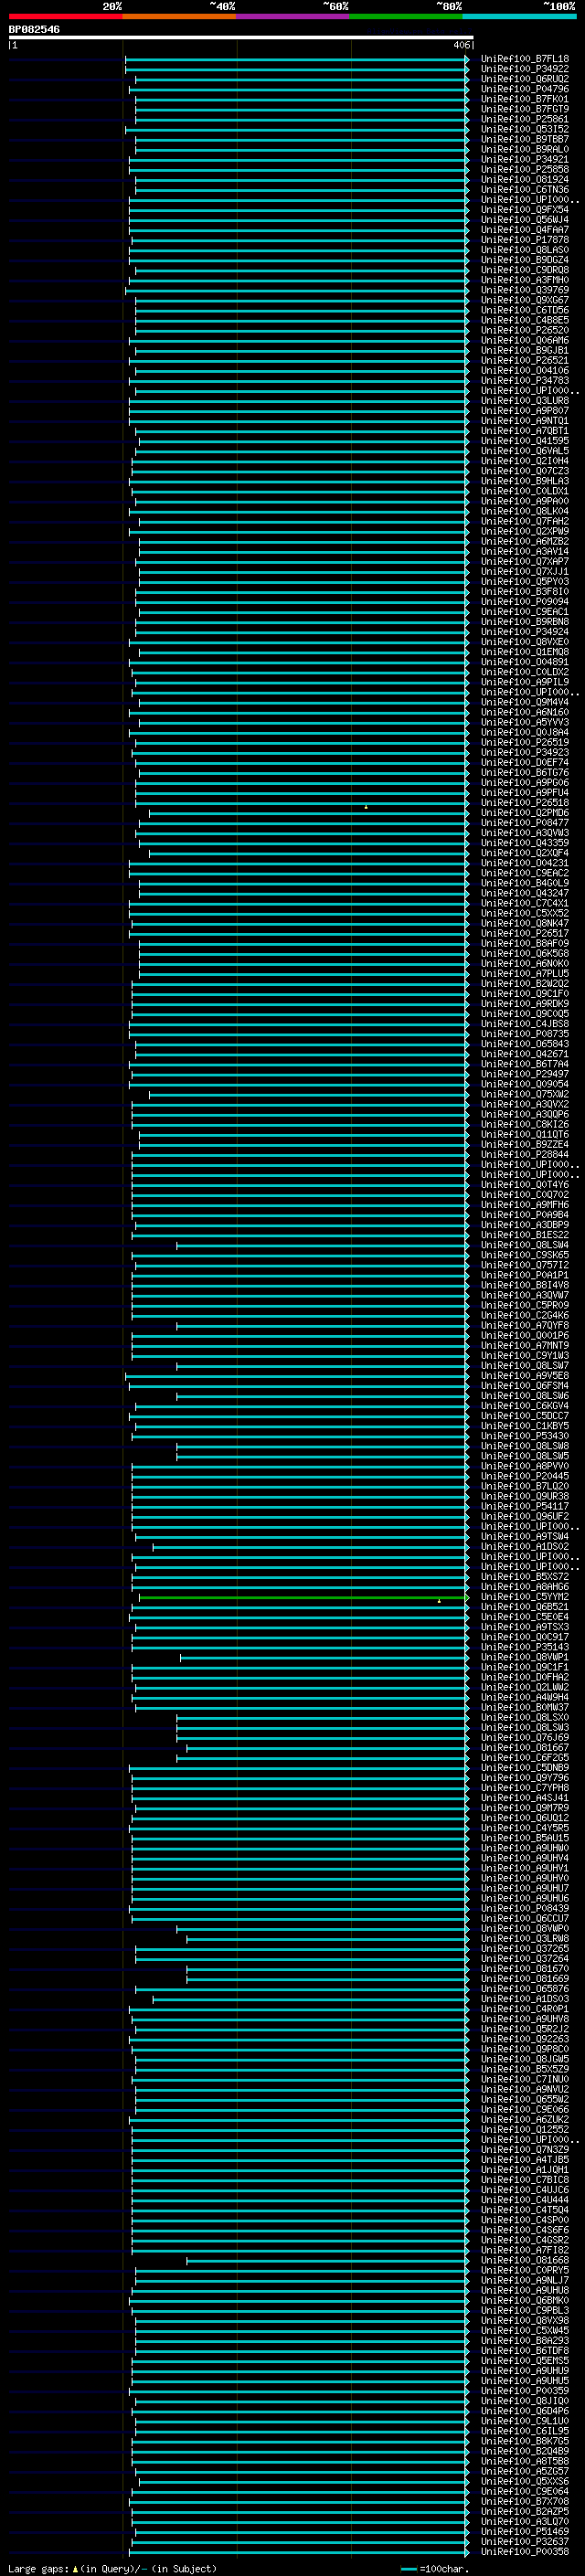The height and width of the screenshot is (2576, 585).
Task: Select the UniRef100_B1ES22 label
Action: [x=525, y=1234]
